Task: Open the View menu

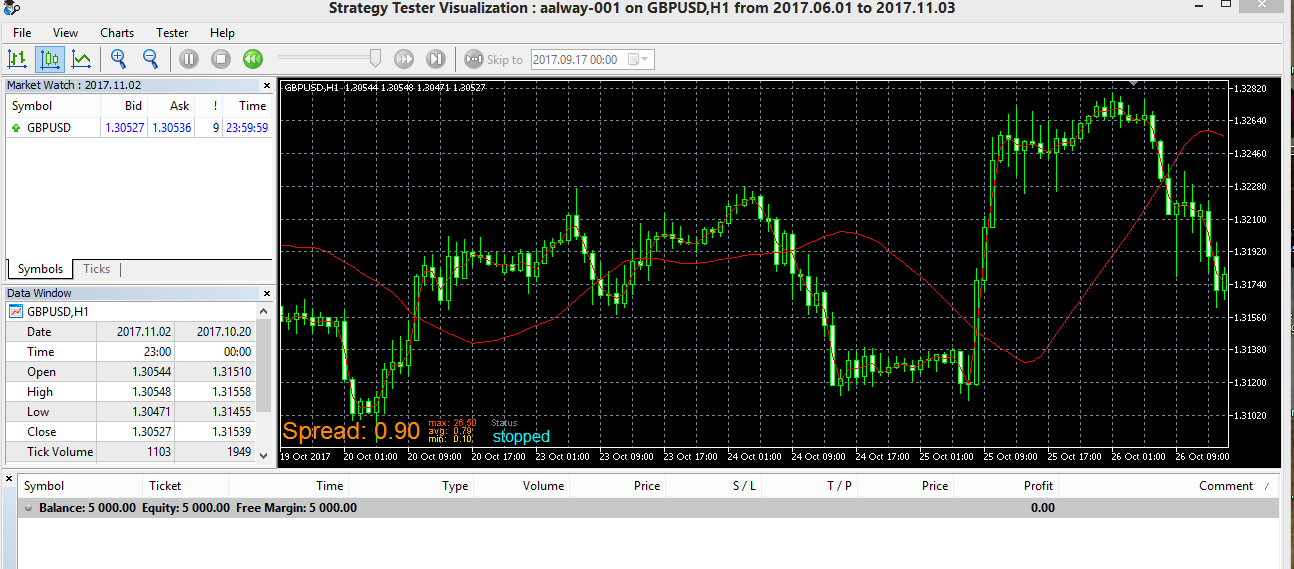Action: [x=65, y=33]
